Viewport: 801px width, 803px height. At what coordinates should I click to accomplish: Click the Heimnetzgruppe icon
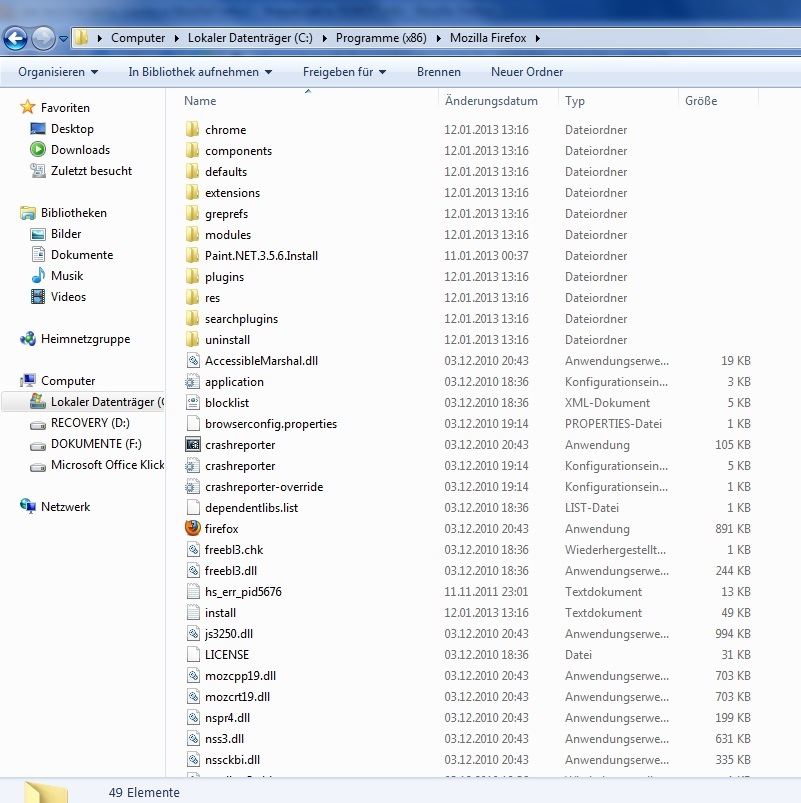click(28, 339)
